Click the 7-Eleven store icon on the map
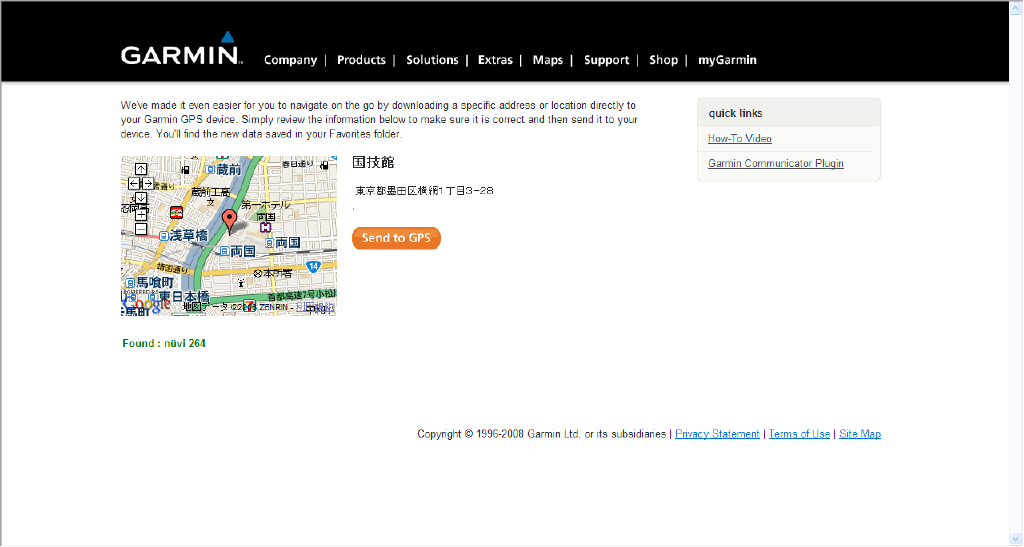Screen dimensions: 1024x547 [x=249, y=305]
